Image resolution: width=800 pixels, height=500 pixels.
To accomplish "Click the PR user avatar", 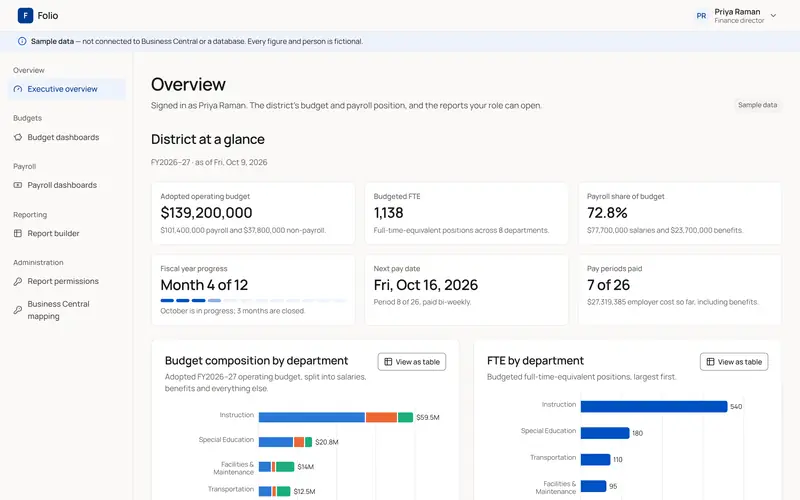I will click(x=702, y=16).
